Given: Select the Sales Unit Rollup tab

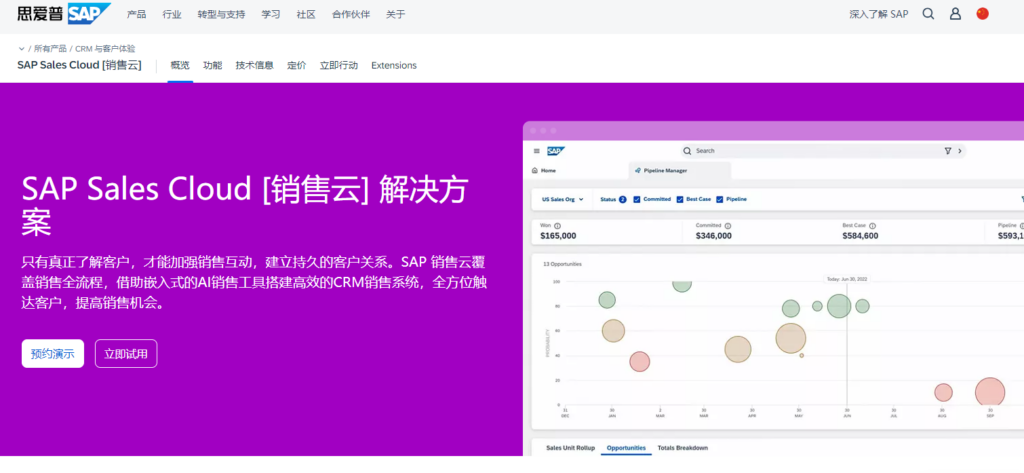Looking at the screenshot, I should click(570, 448).
